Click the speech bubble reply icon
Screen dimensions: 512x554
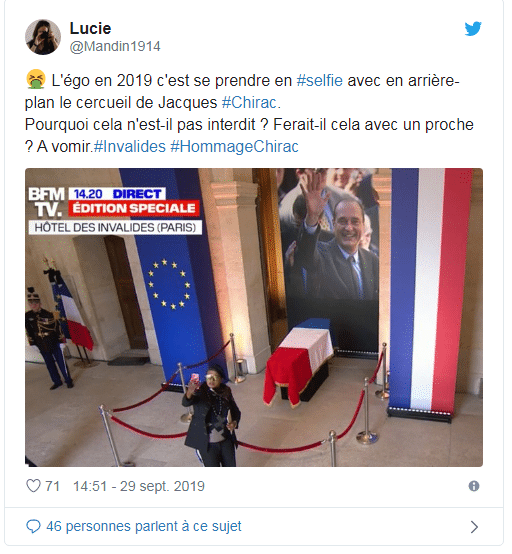point(33,526)
